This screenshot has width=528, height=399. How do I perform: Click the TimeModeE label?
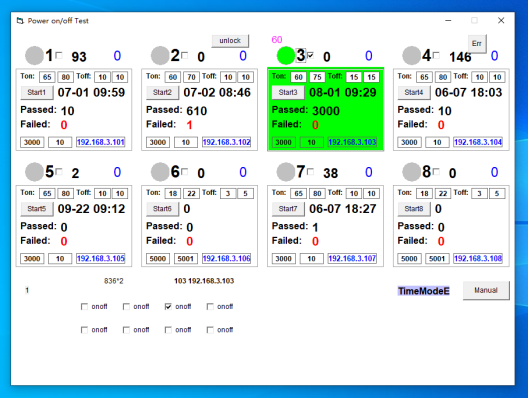(x=424, y=291)
